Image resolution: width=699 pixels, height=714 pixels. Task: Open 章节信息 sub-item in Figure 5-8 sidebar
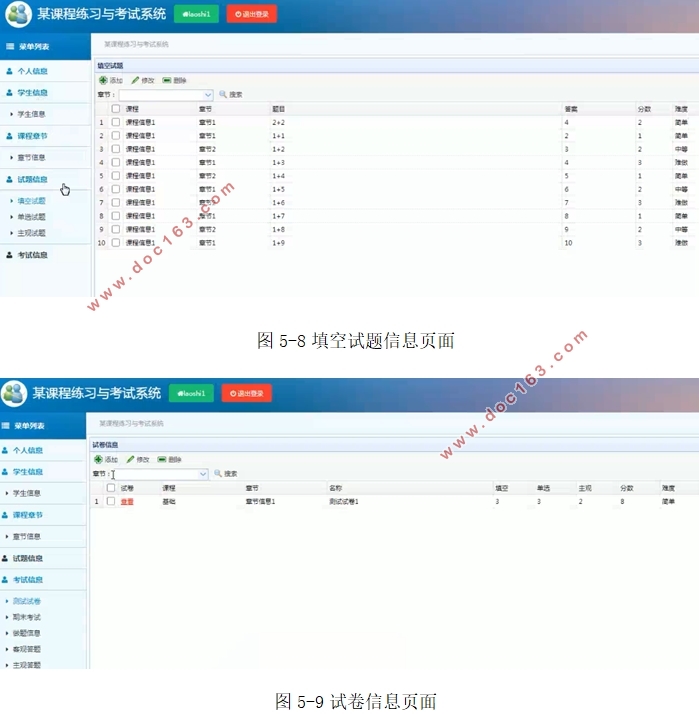31,158
